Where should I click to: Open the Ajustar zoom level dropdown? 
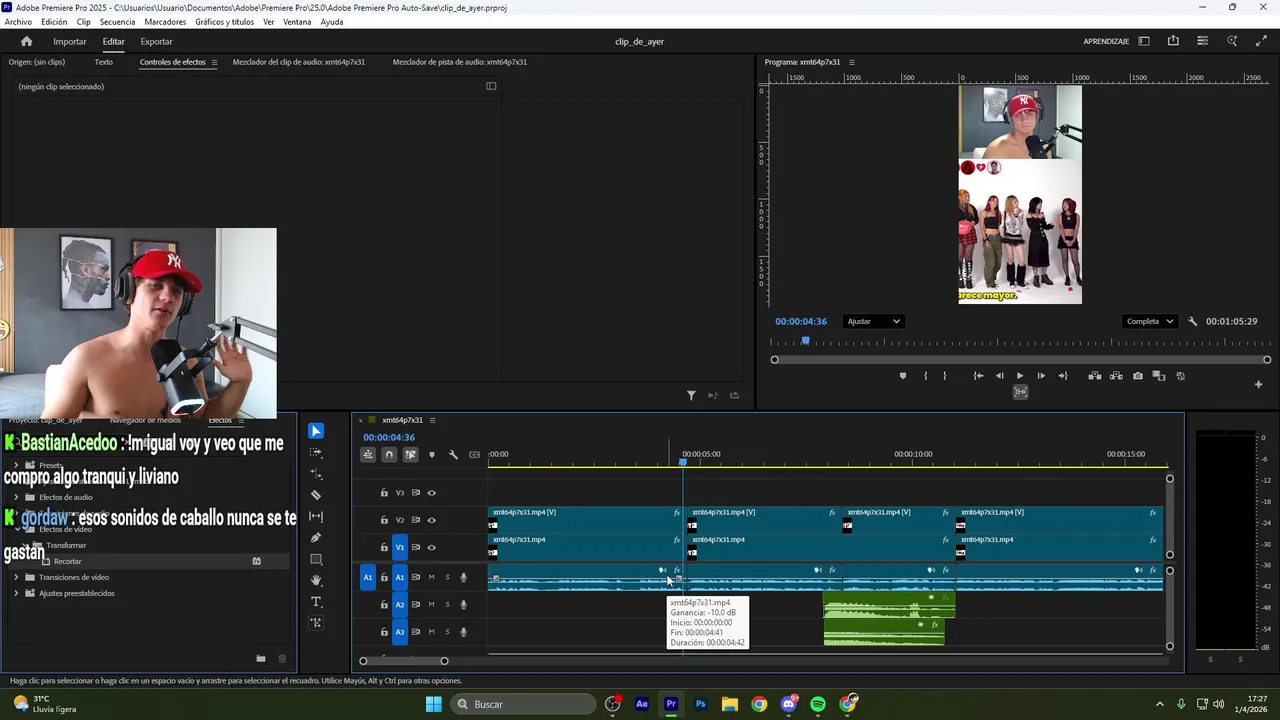pyautogui.click(x=873, y=322)
